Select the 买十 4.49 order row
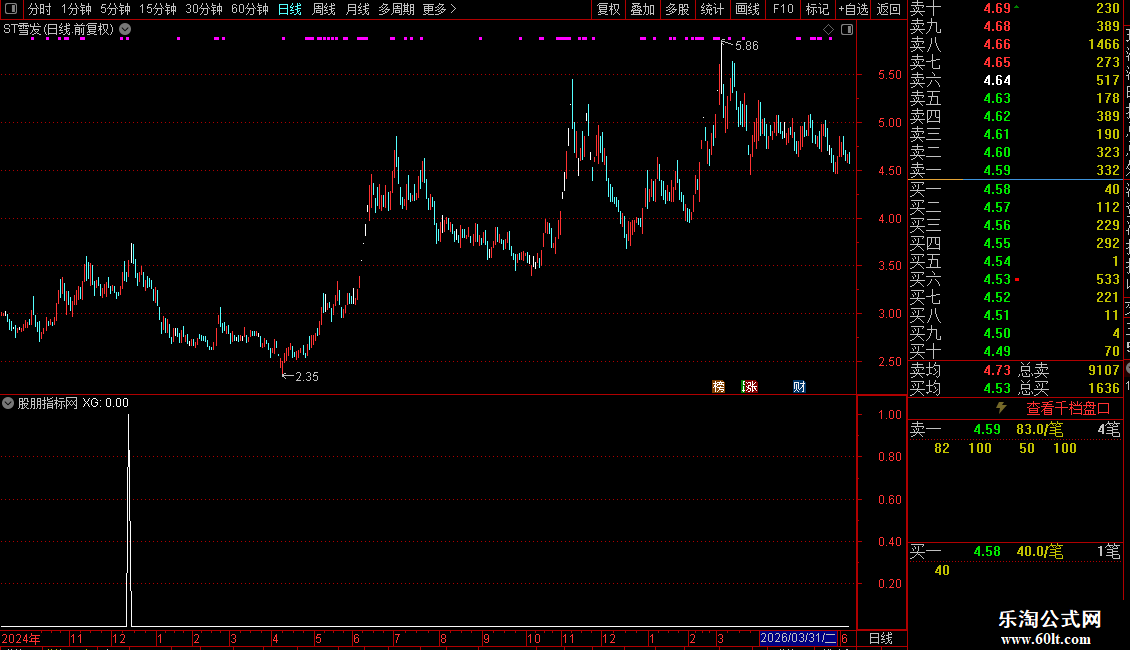The height and width of the screenshot is (650, 1130). [x=1015, y=351]
